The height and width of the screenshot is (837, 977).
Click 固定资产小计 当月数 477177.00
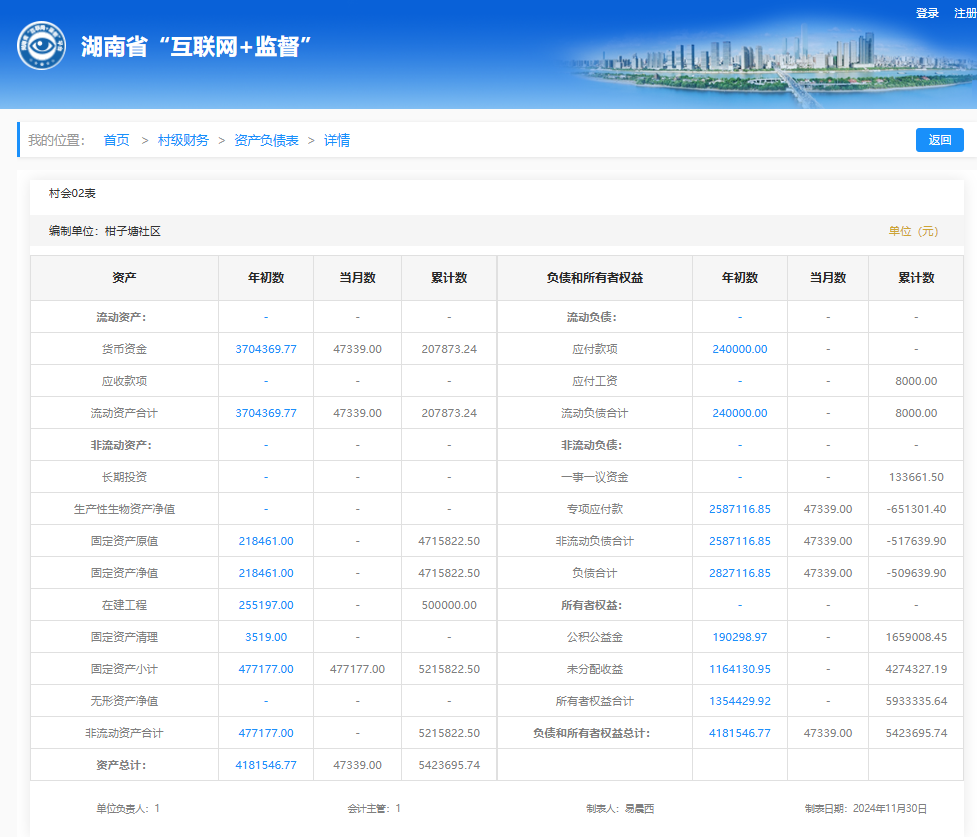357,669
